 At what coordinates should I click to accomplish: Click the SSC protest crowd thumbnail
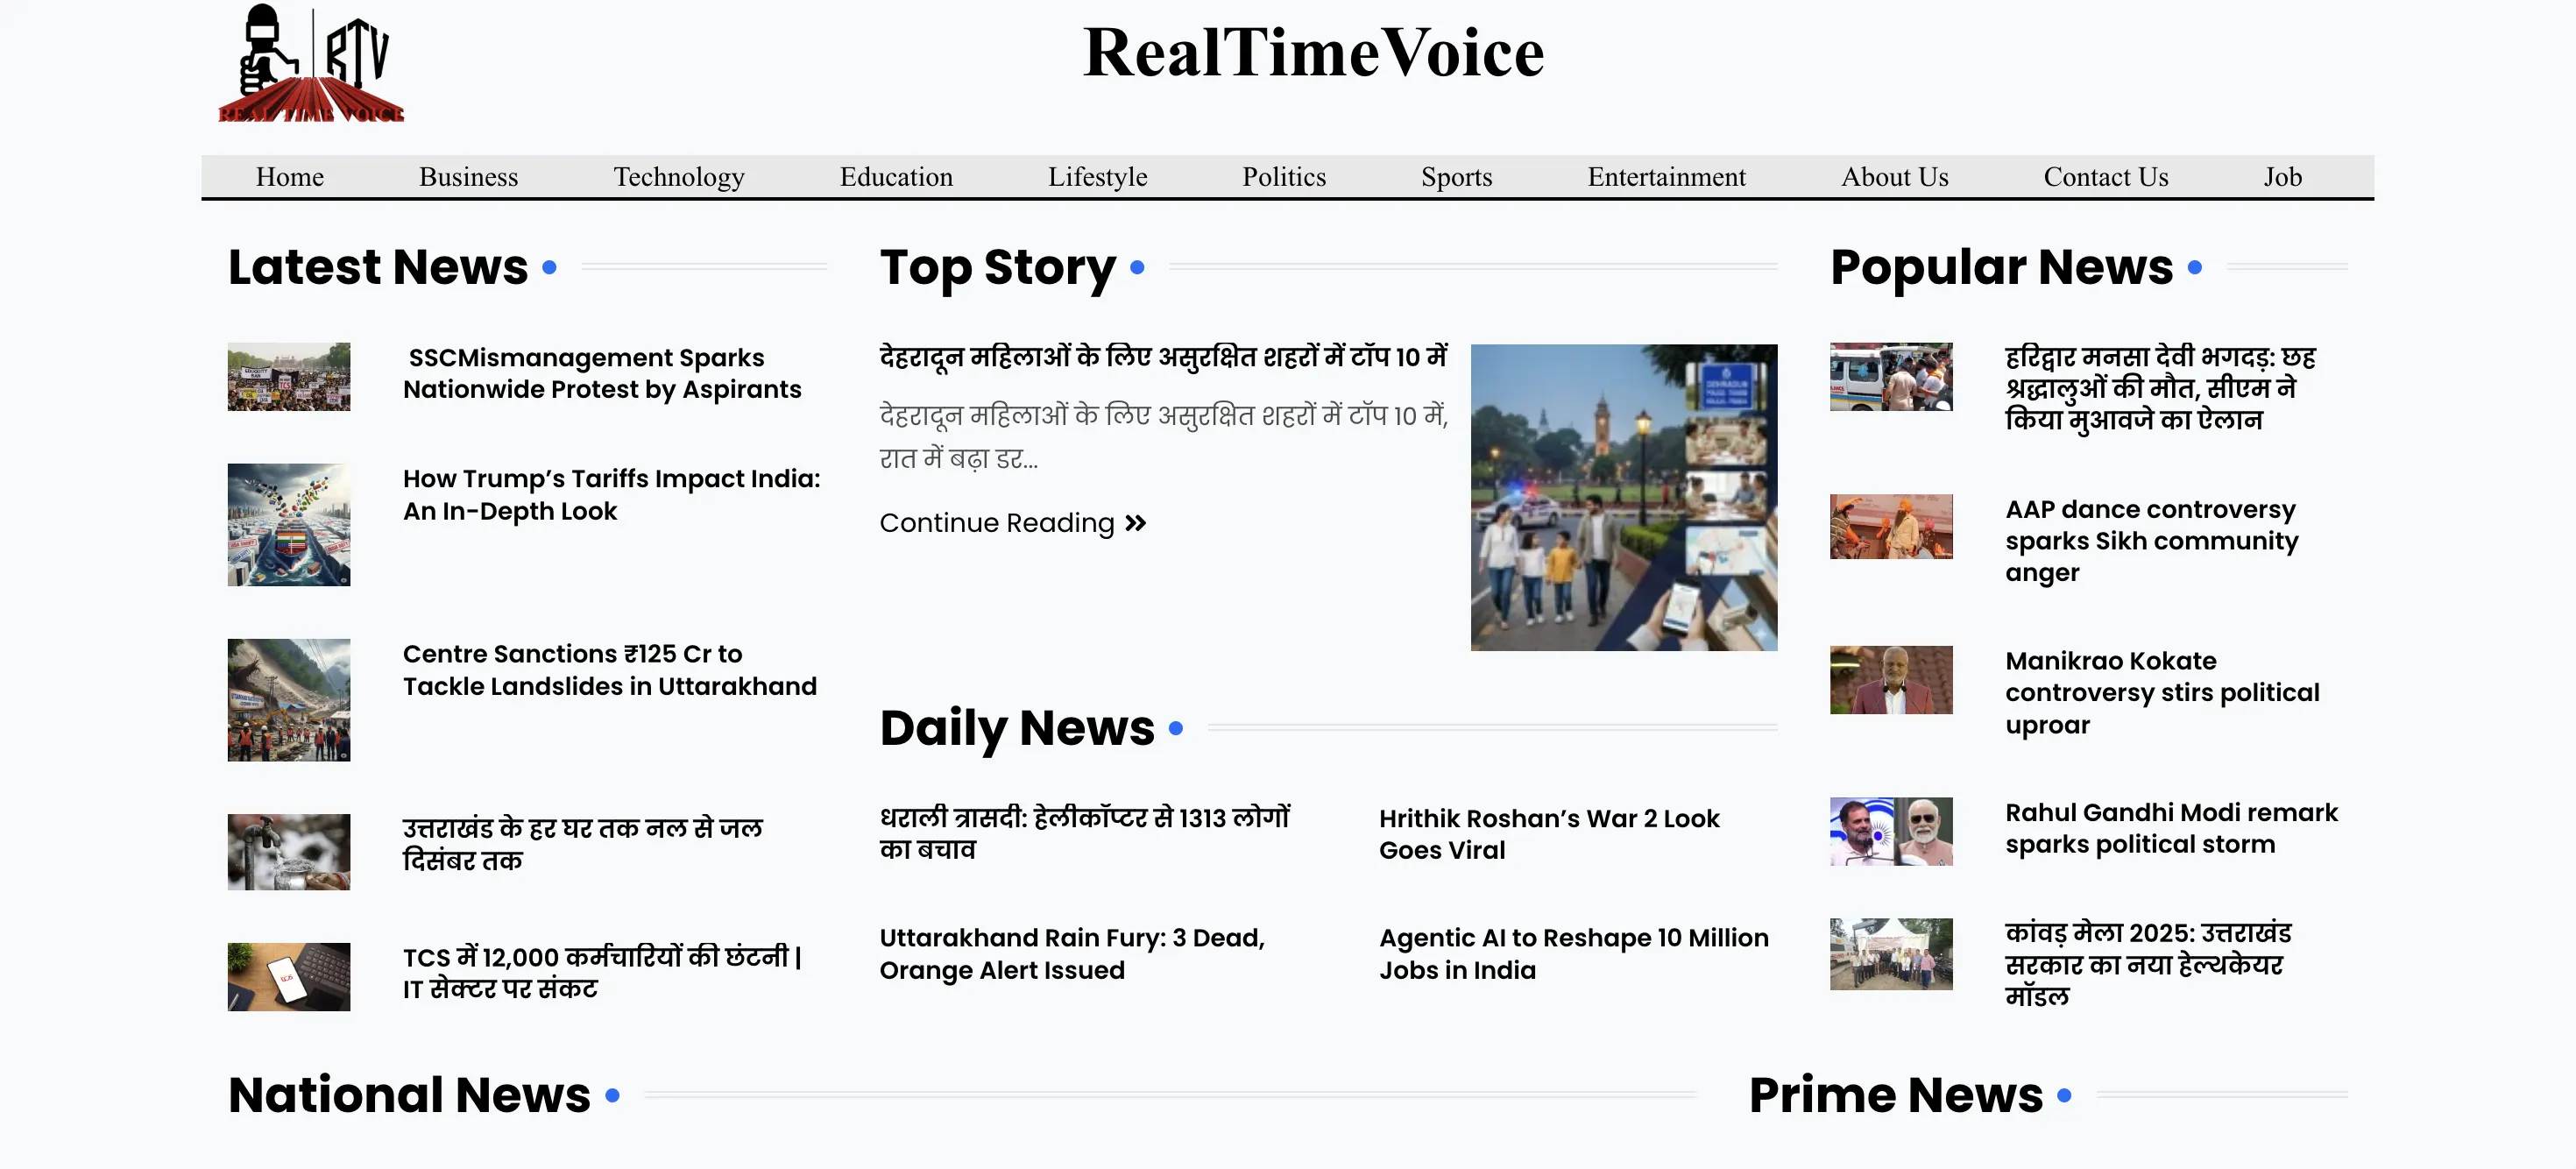pyautogui.click(x=289, y=377)
